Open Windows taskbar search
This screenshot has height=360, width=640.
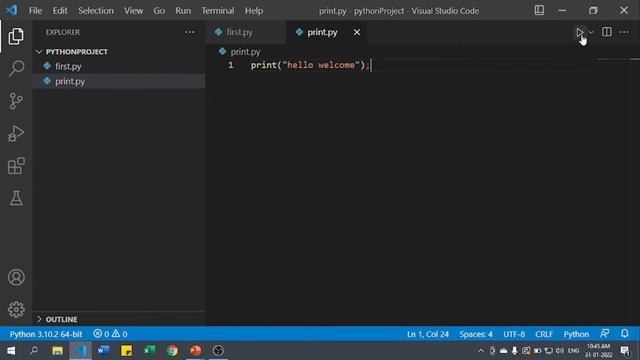34,351
